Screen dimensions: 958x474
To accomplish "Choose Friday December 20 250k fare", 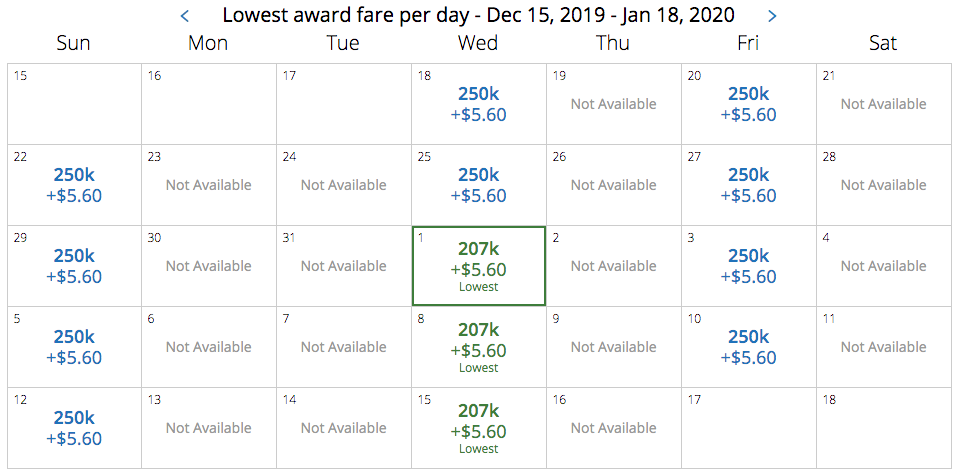I will pyautogui.click(x=748, y=104).
